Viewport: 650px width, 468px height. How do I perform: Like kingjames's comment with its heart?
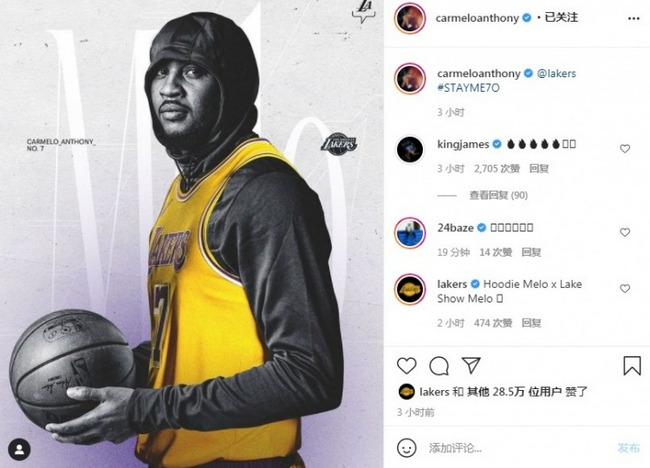(625, 148)
